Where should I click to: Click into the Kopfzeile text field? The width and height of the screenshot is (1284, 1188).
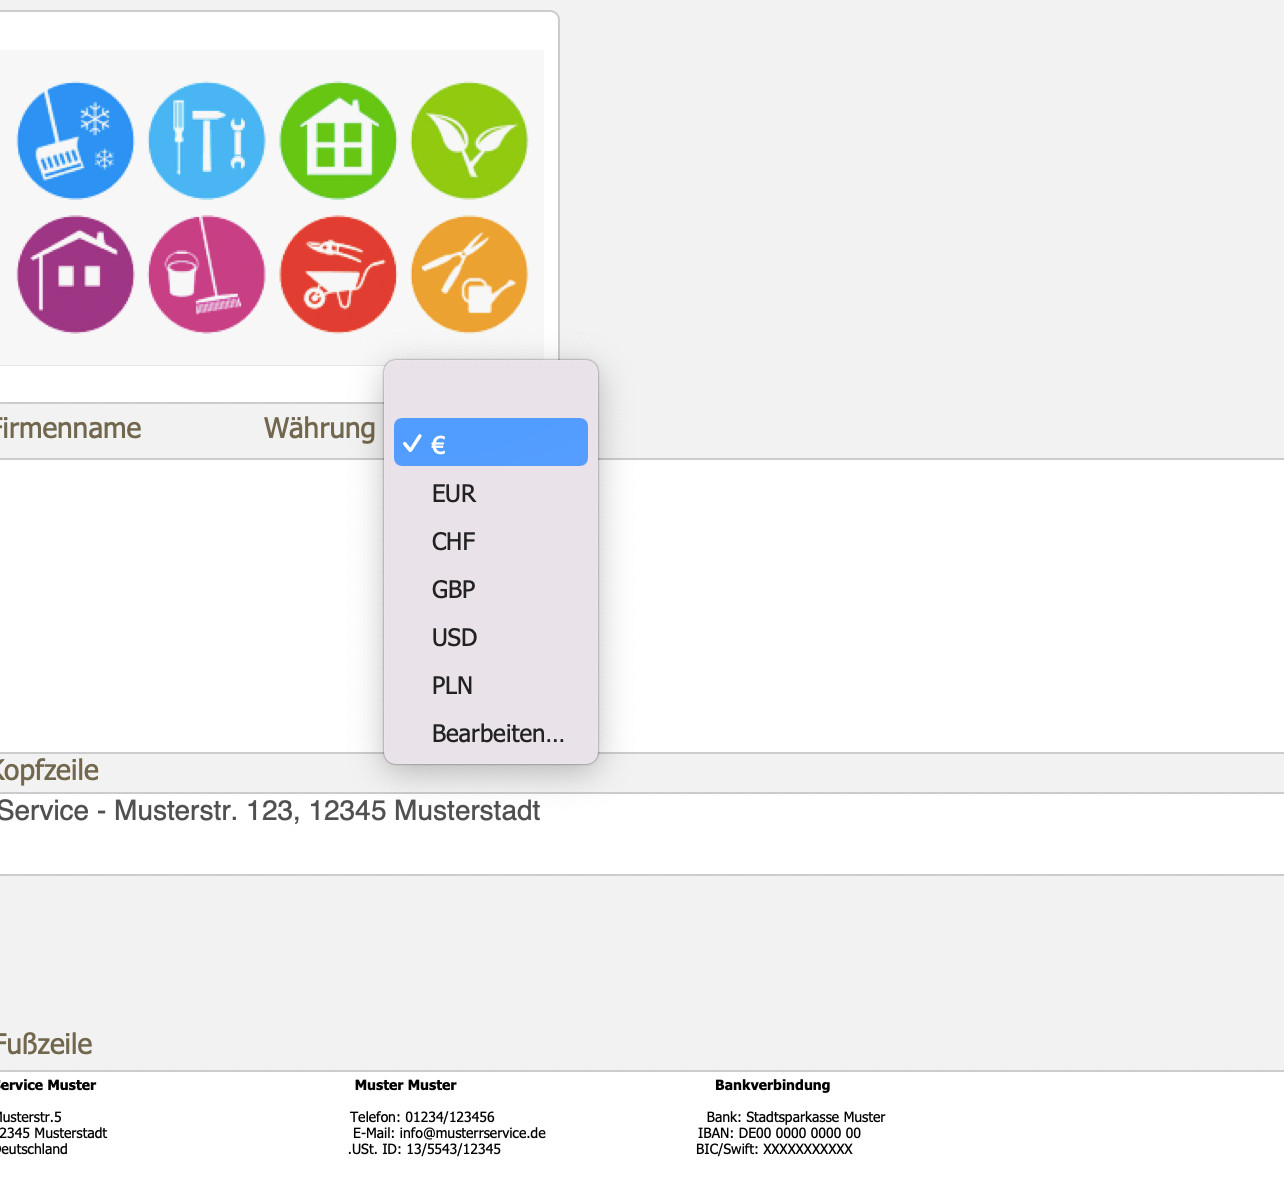point(642,834)
